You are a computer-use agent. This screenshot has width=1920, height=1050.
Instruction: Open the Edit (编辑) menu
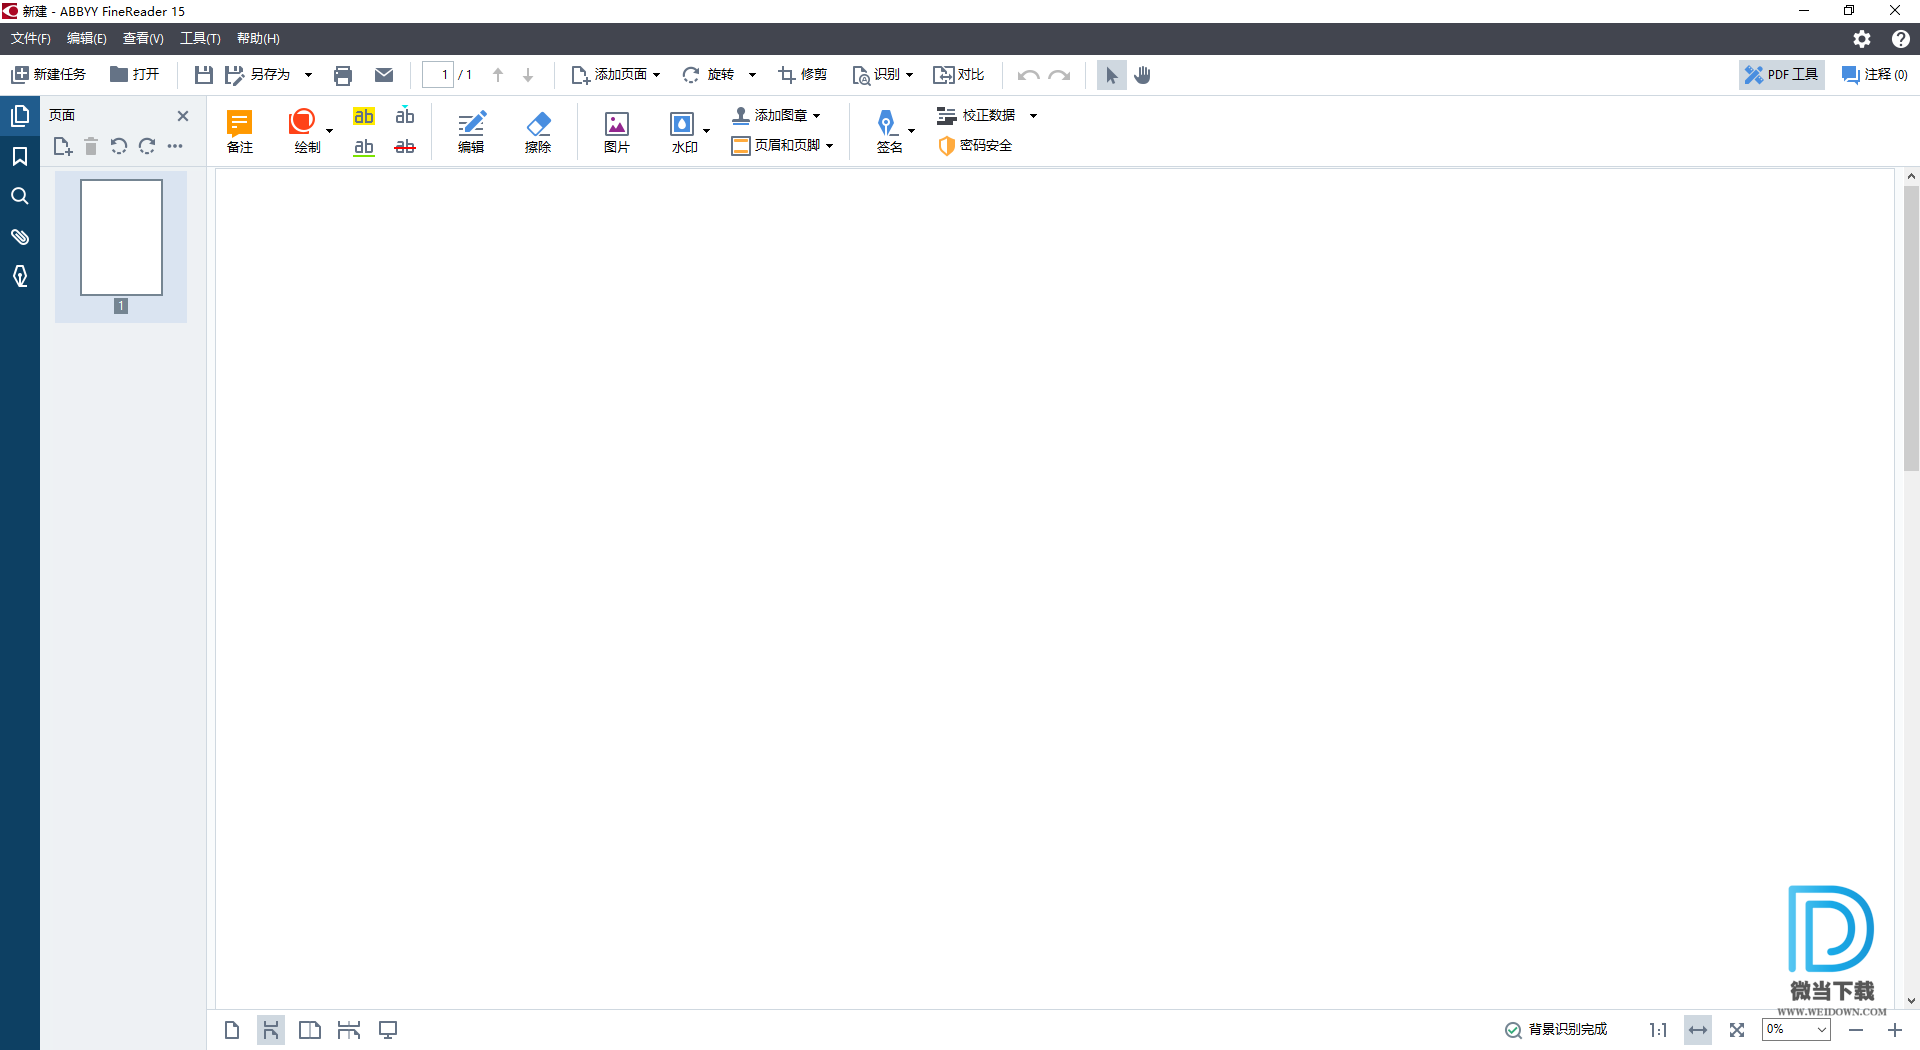click(x=87, y=39)
